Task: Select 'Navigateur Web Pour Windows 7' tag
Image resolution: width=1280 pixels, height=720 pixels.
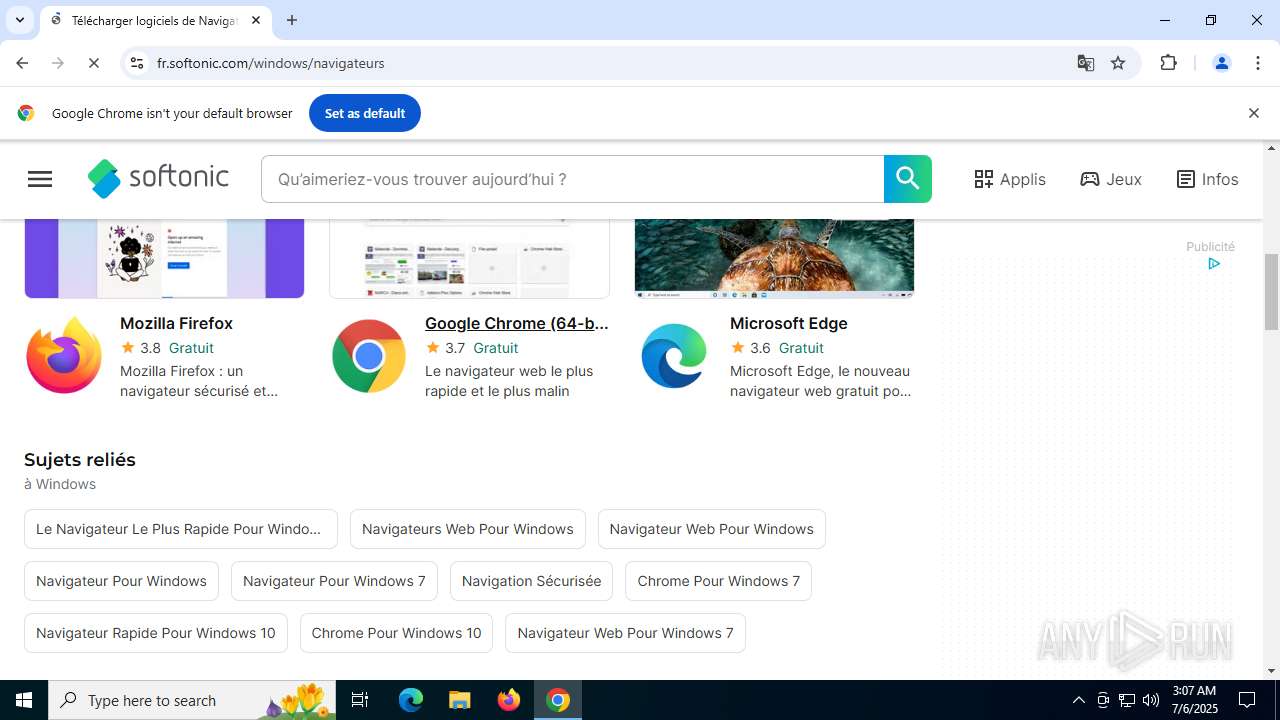Action: [x=625, y=633]
